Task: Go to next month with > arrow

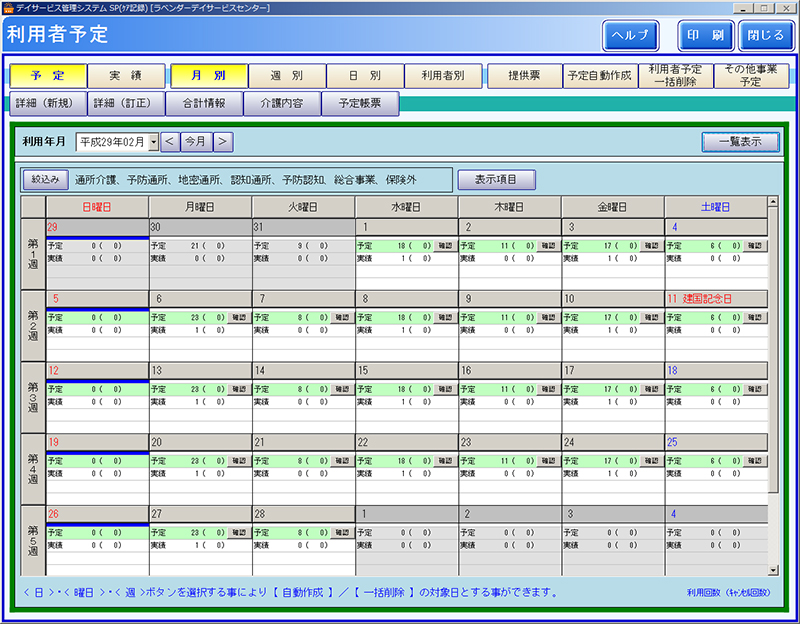Action: click(x=222, y=142)
